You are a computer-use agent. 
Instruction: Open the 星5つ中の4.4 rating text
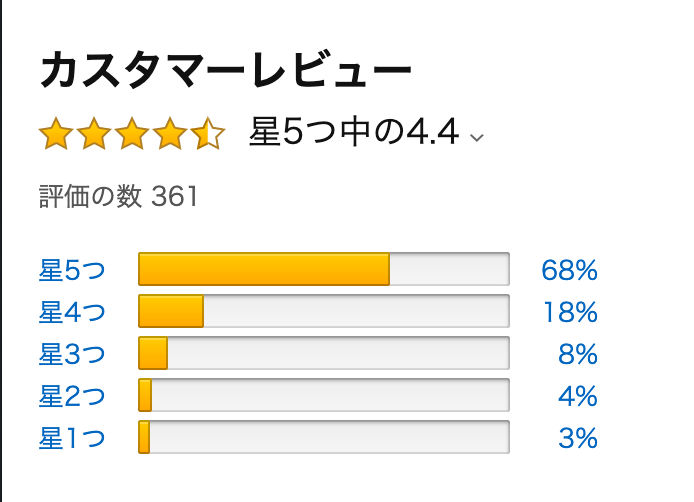[354, 131]
